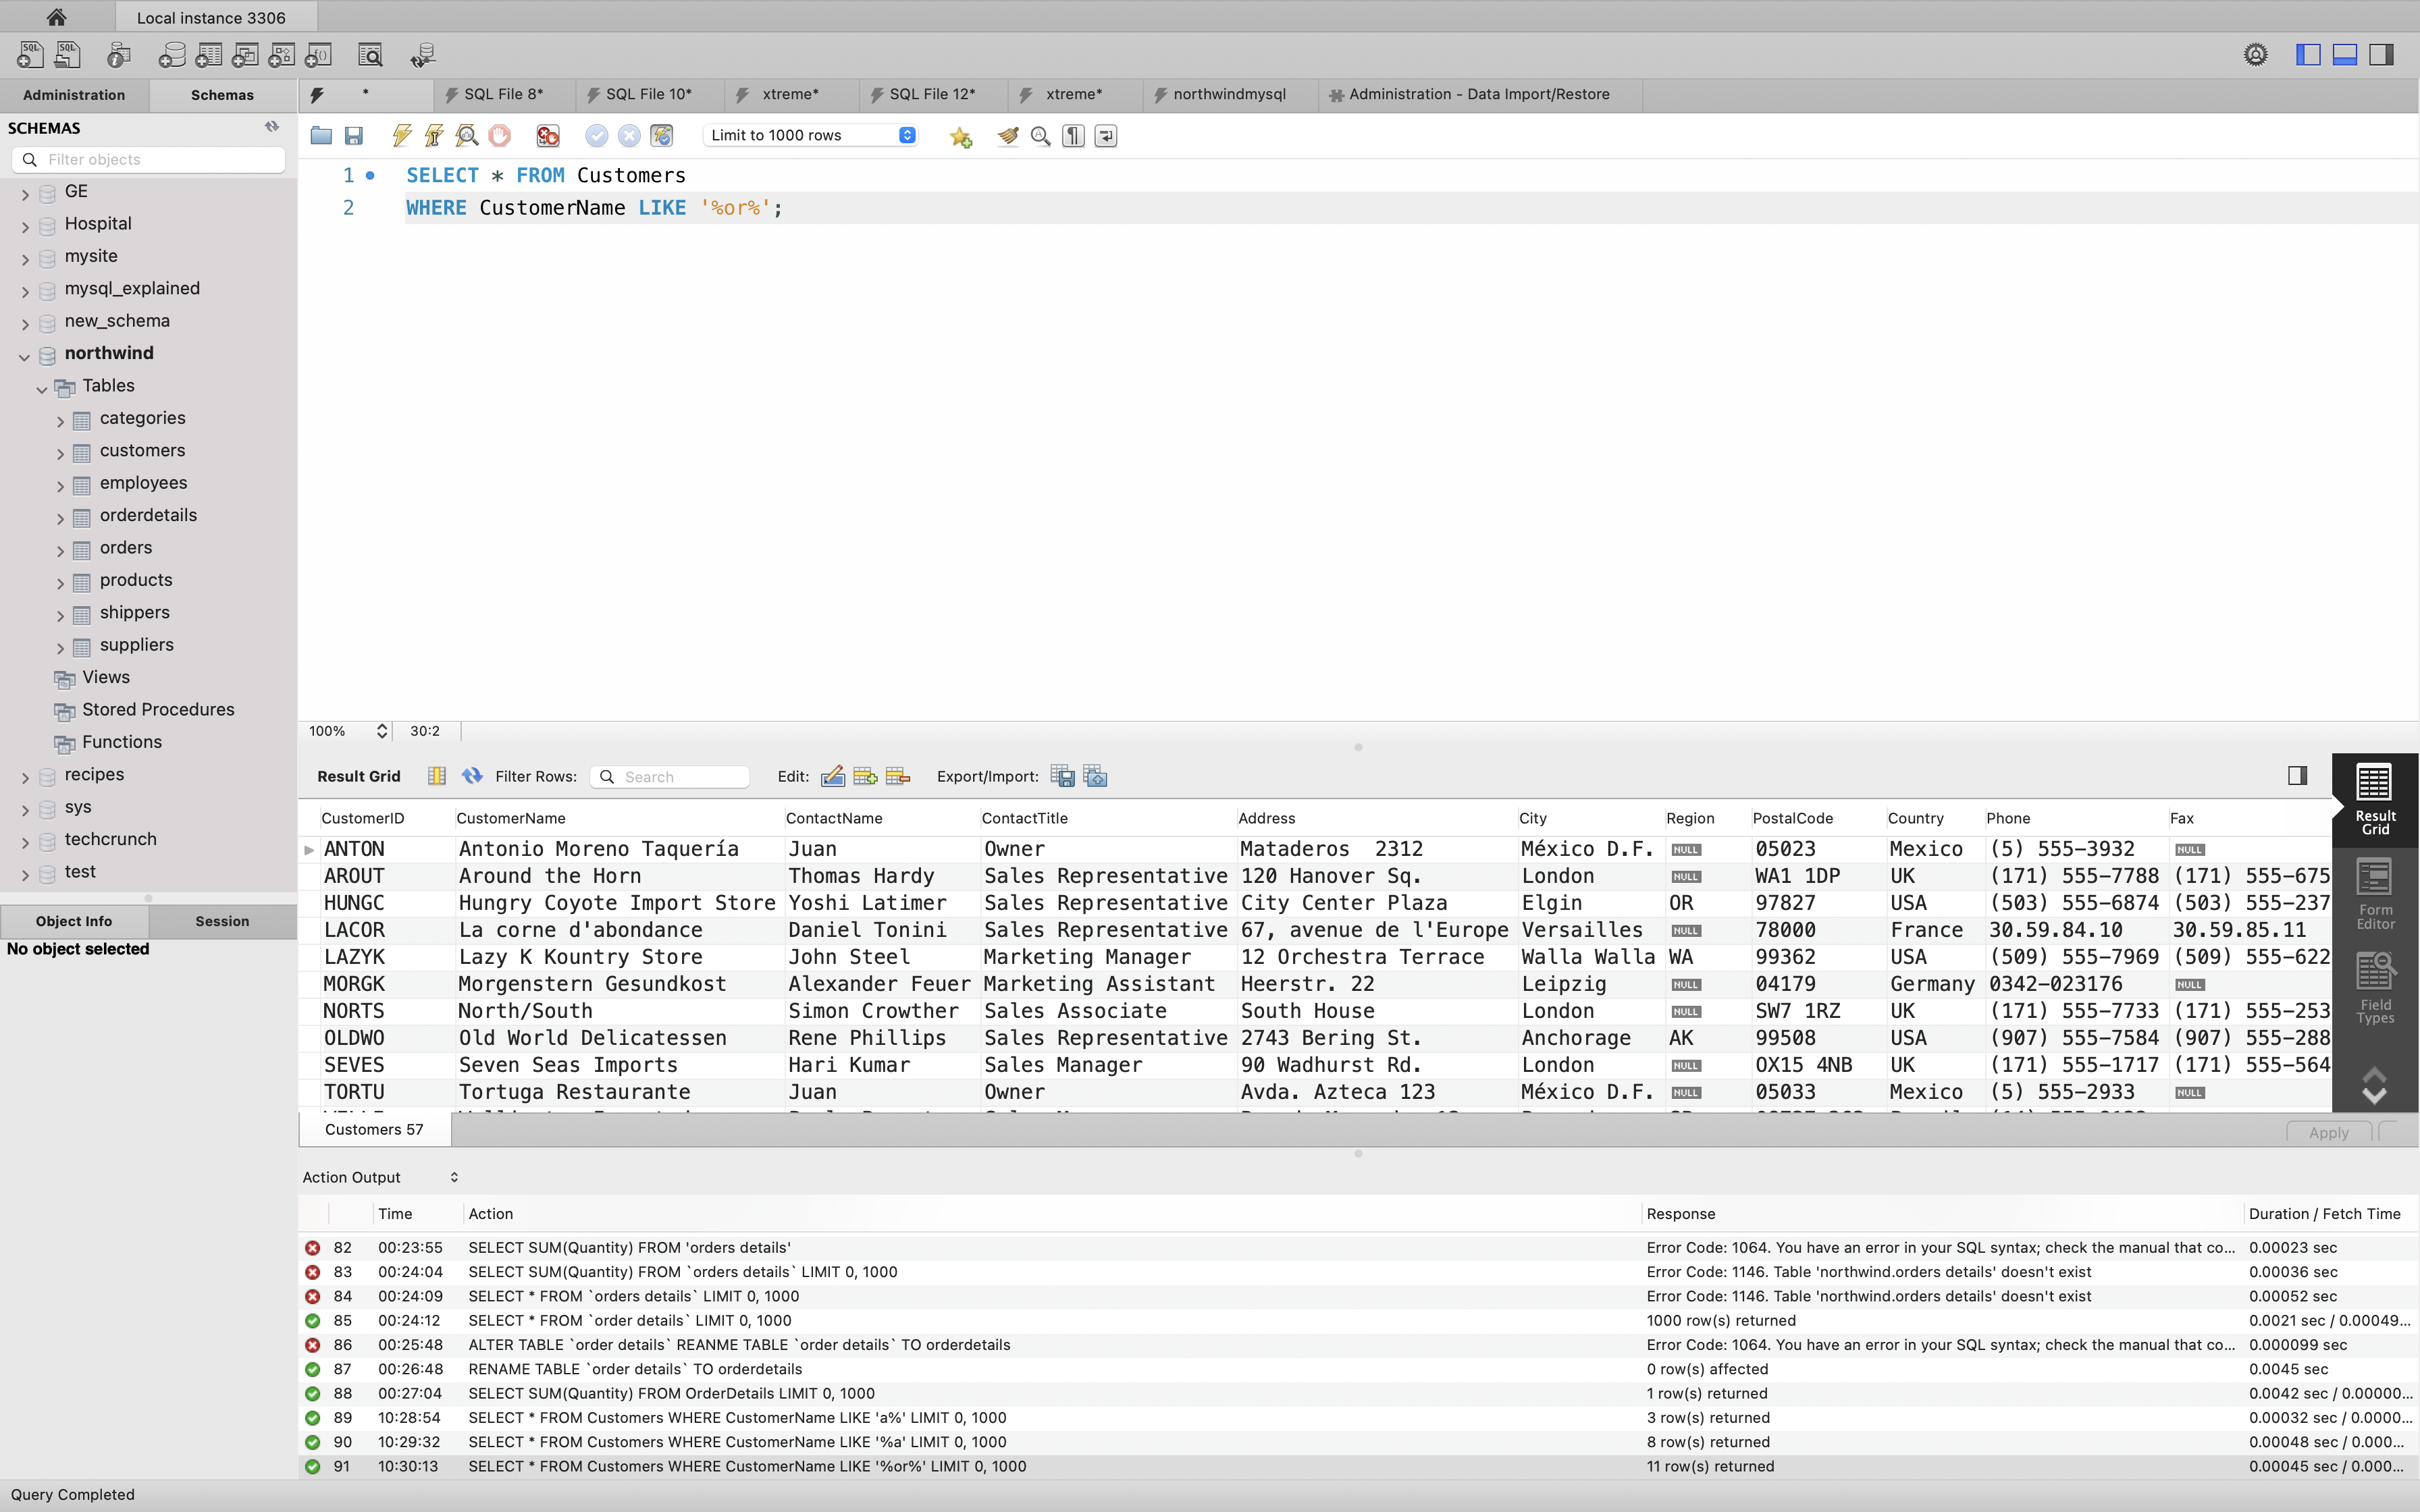This screenshot has width=2420, height=1512.
Task: Click the stop execution hand icon
Action: 500,135
